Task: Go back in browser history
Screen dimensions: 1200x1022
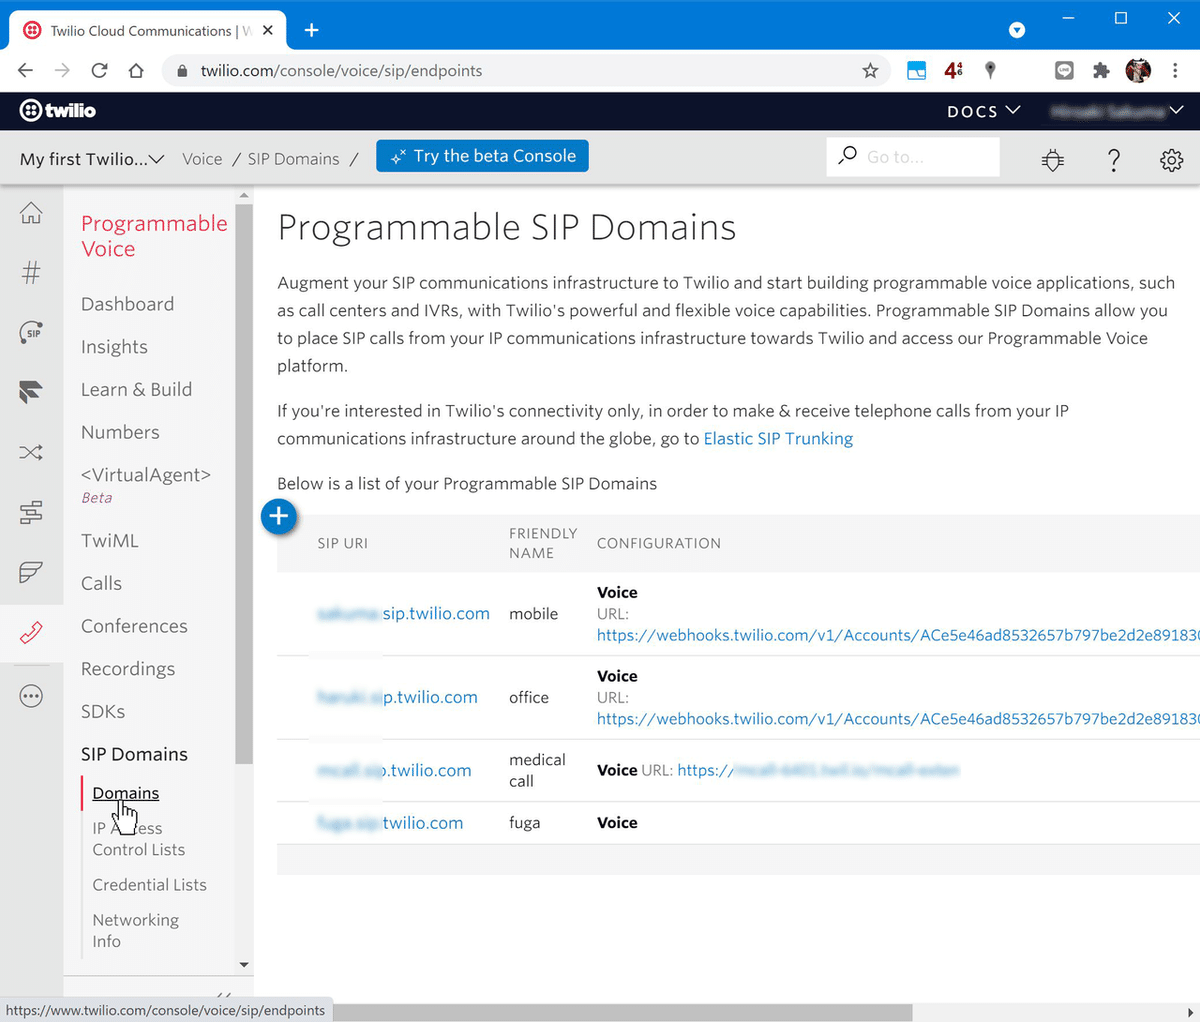Action: click(x=26, y=70)
